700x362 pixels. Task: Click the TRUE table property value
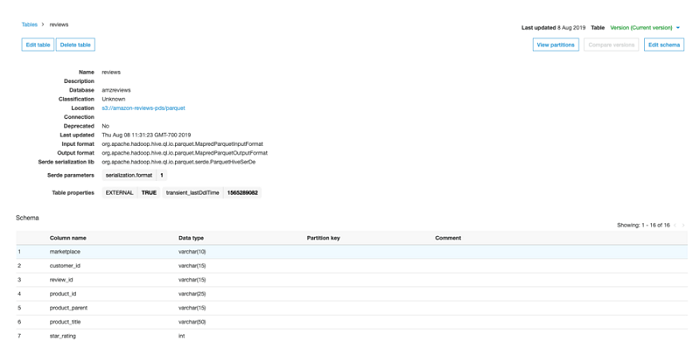click(x=149, y=193)
